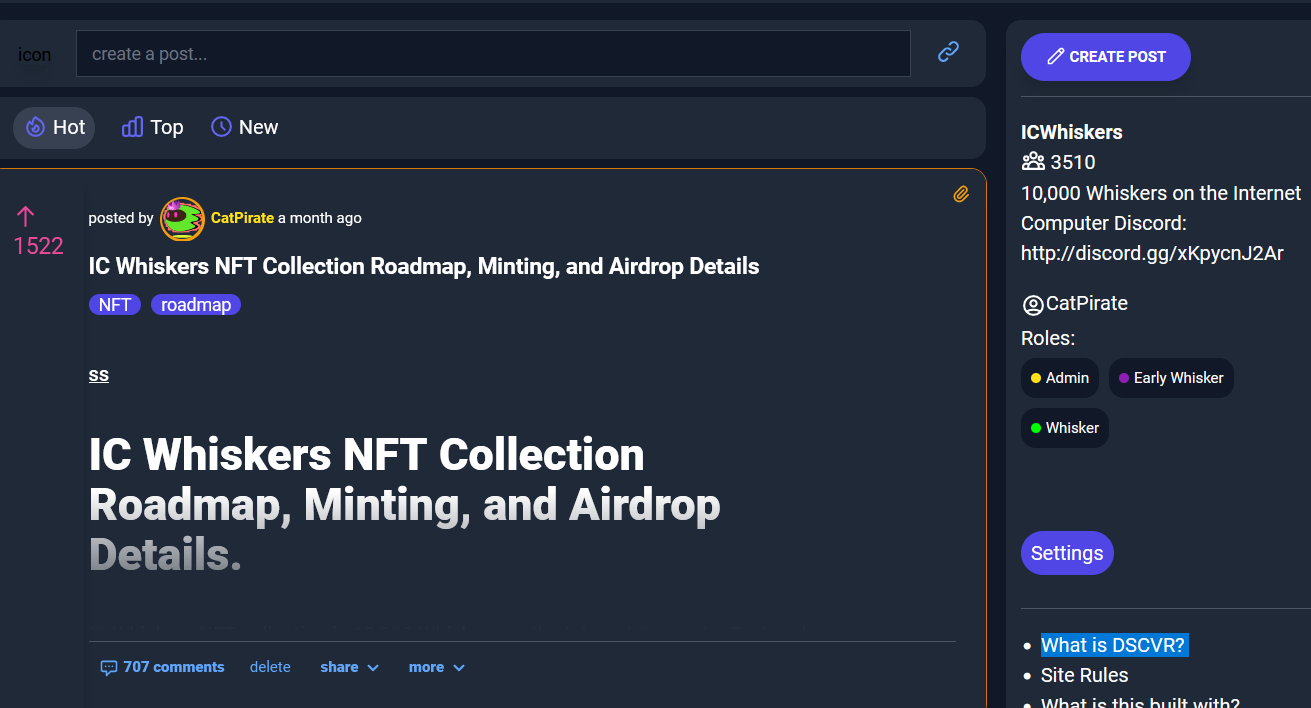Expand the share dropdown
Image resolution: width=1311 pixels, height=708 pixels.
[x=350, y=667]
